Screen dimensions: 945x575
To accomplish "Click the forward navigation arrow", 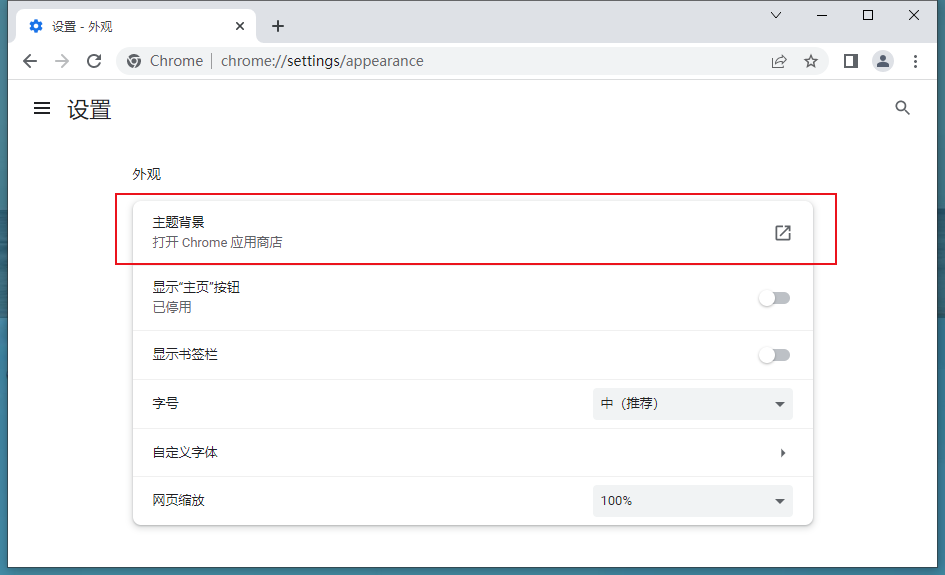I will 61,61.
